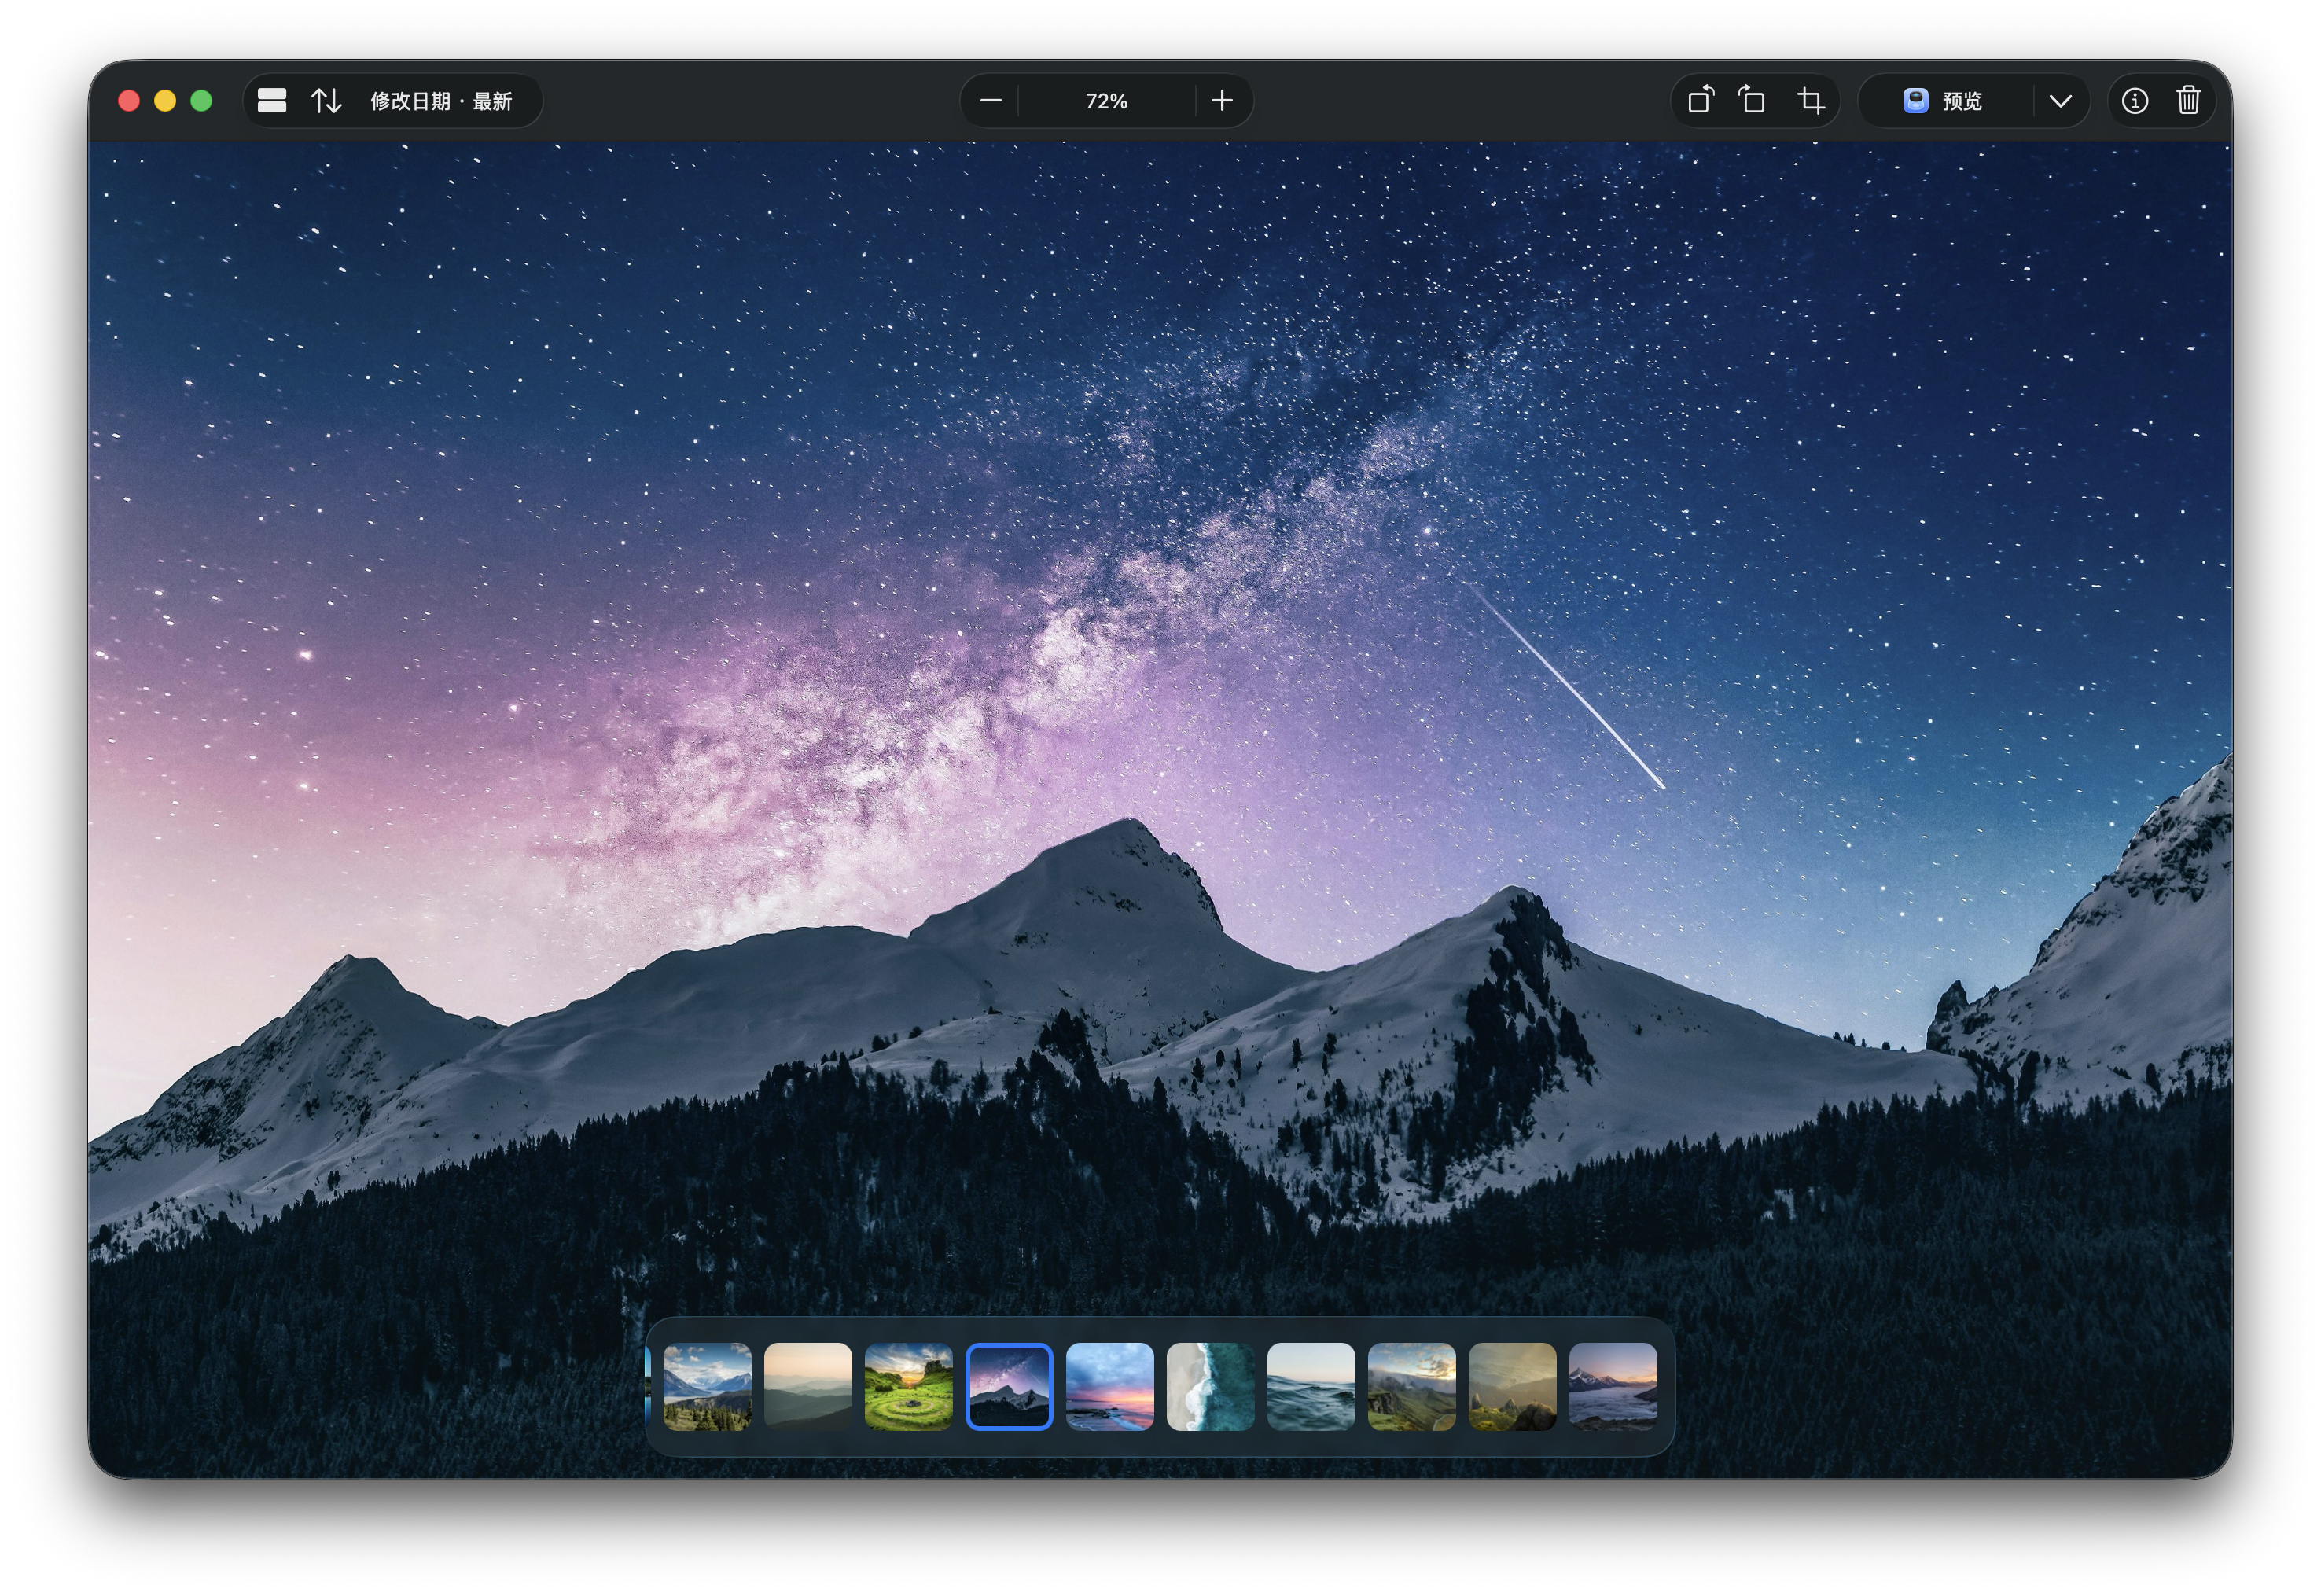
Task: Rotate the image counterclockwise
Action: point(1700,101)
